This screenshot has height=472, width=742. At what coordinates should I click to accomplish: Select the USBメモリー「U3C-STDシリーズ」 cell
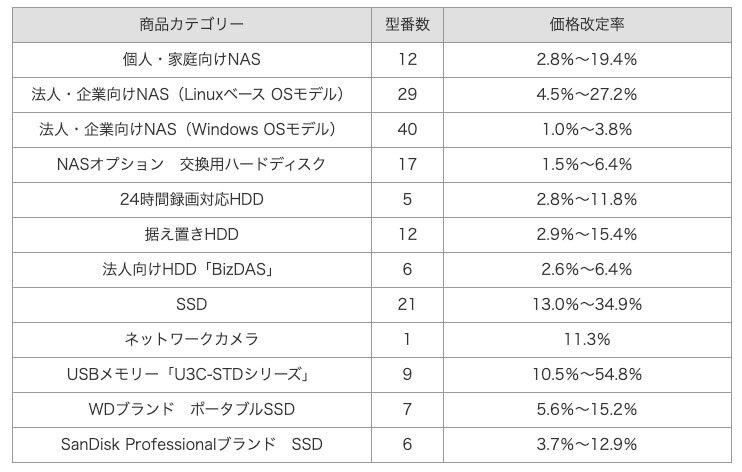[x=190, y=374]
